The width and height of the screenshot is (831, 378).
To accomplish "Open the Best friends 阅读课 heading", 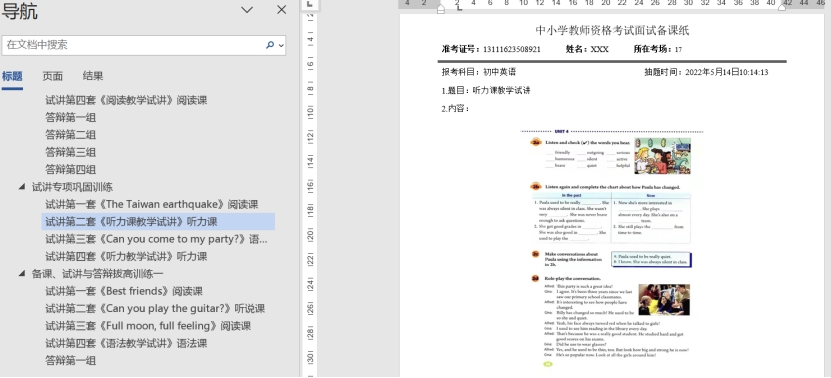I will click(124, 291).
